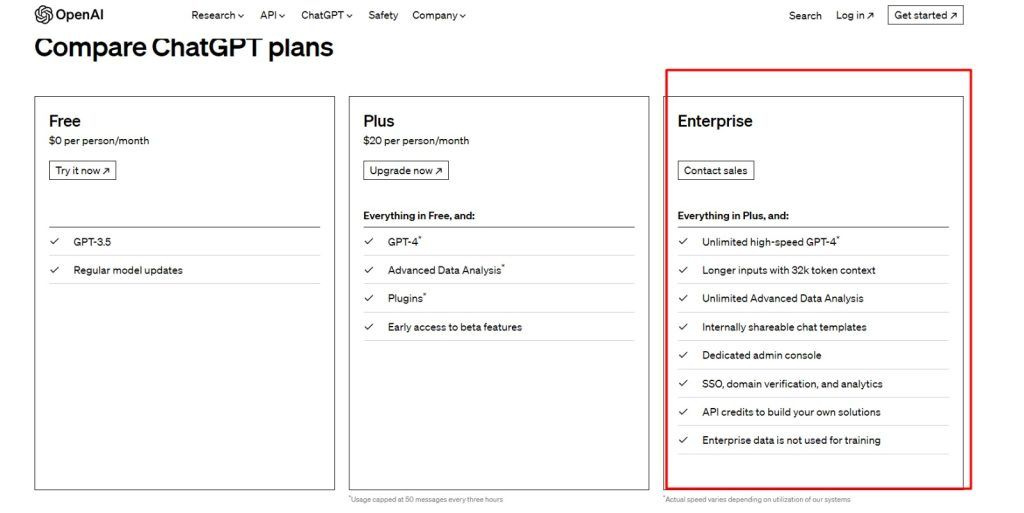1024x513 pixels.
Task: Click the Advanced Data Analysis feature in Plus
Action: 498,270
